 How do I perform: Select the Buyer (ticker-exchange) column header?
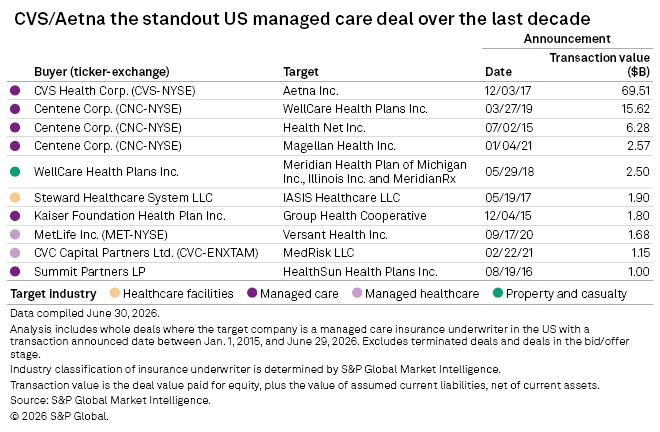[102, 72]
